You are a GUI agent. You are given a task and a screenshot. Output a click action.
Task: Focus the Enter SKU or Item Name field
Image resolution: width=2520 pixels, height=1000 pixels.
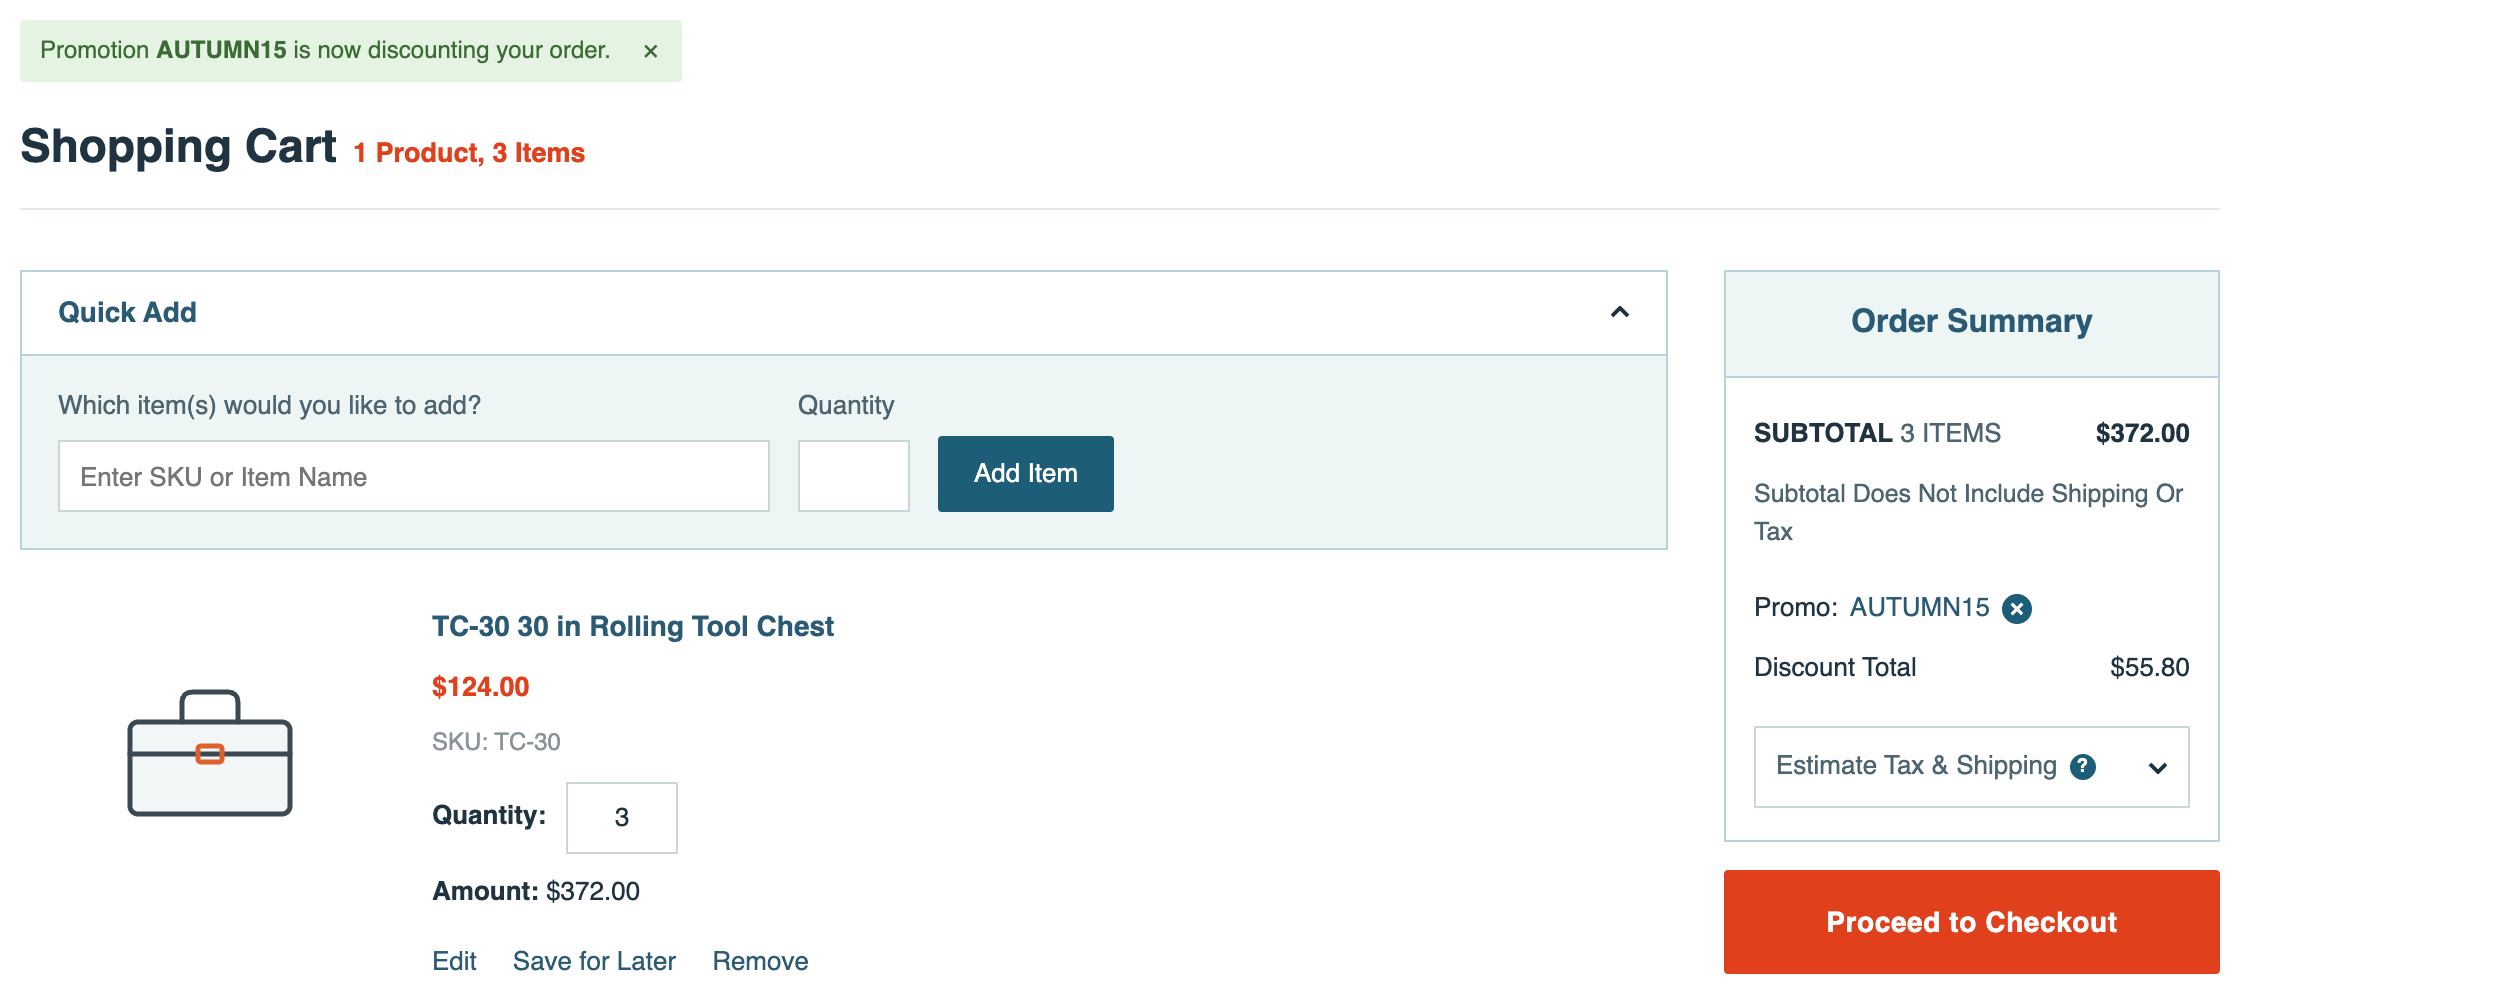414,476
